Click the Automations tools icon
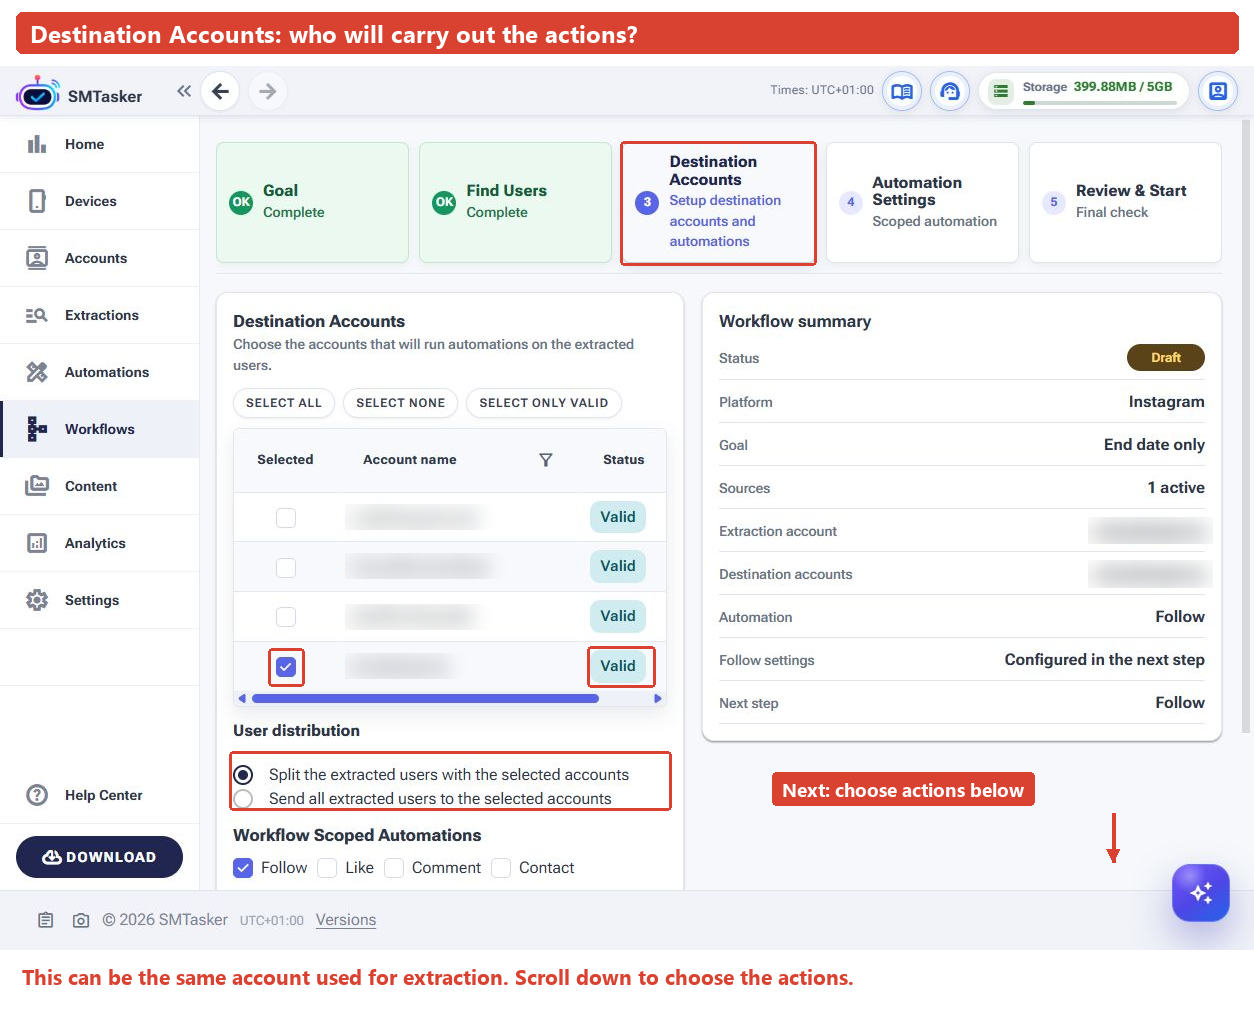 (x=37, y=372)
